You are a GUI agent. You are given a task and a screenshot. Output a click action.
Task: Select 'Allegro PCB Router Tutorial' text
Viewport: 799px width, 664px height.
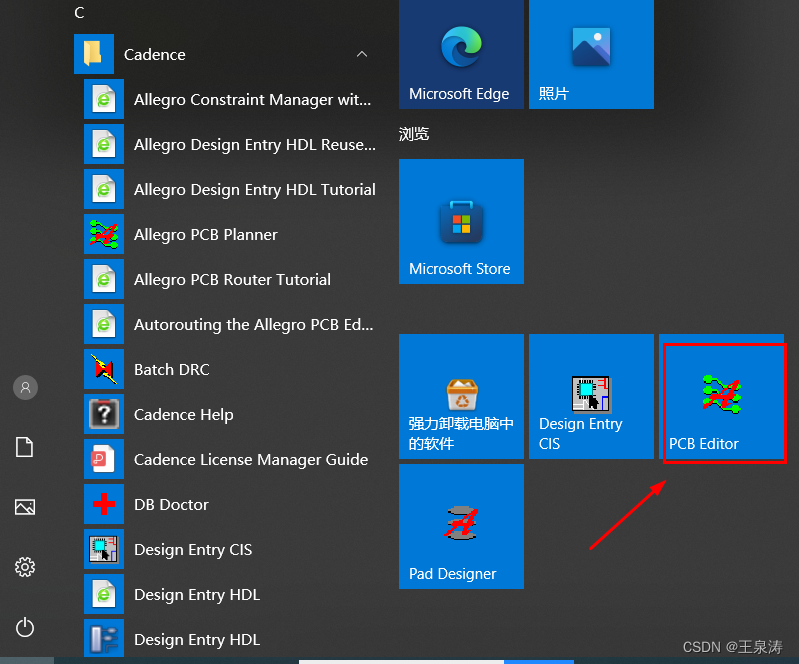tap(232, 280)
